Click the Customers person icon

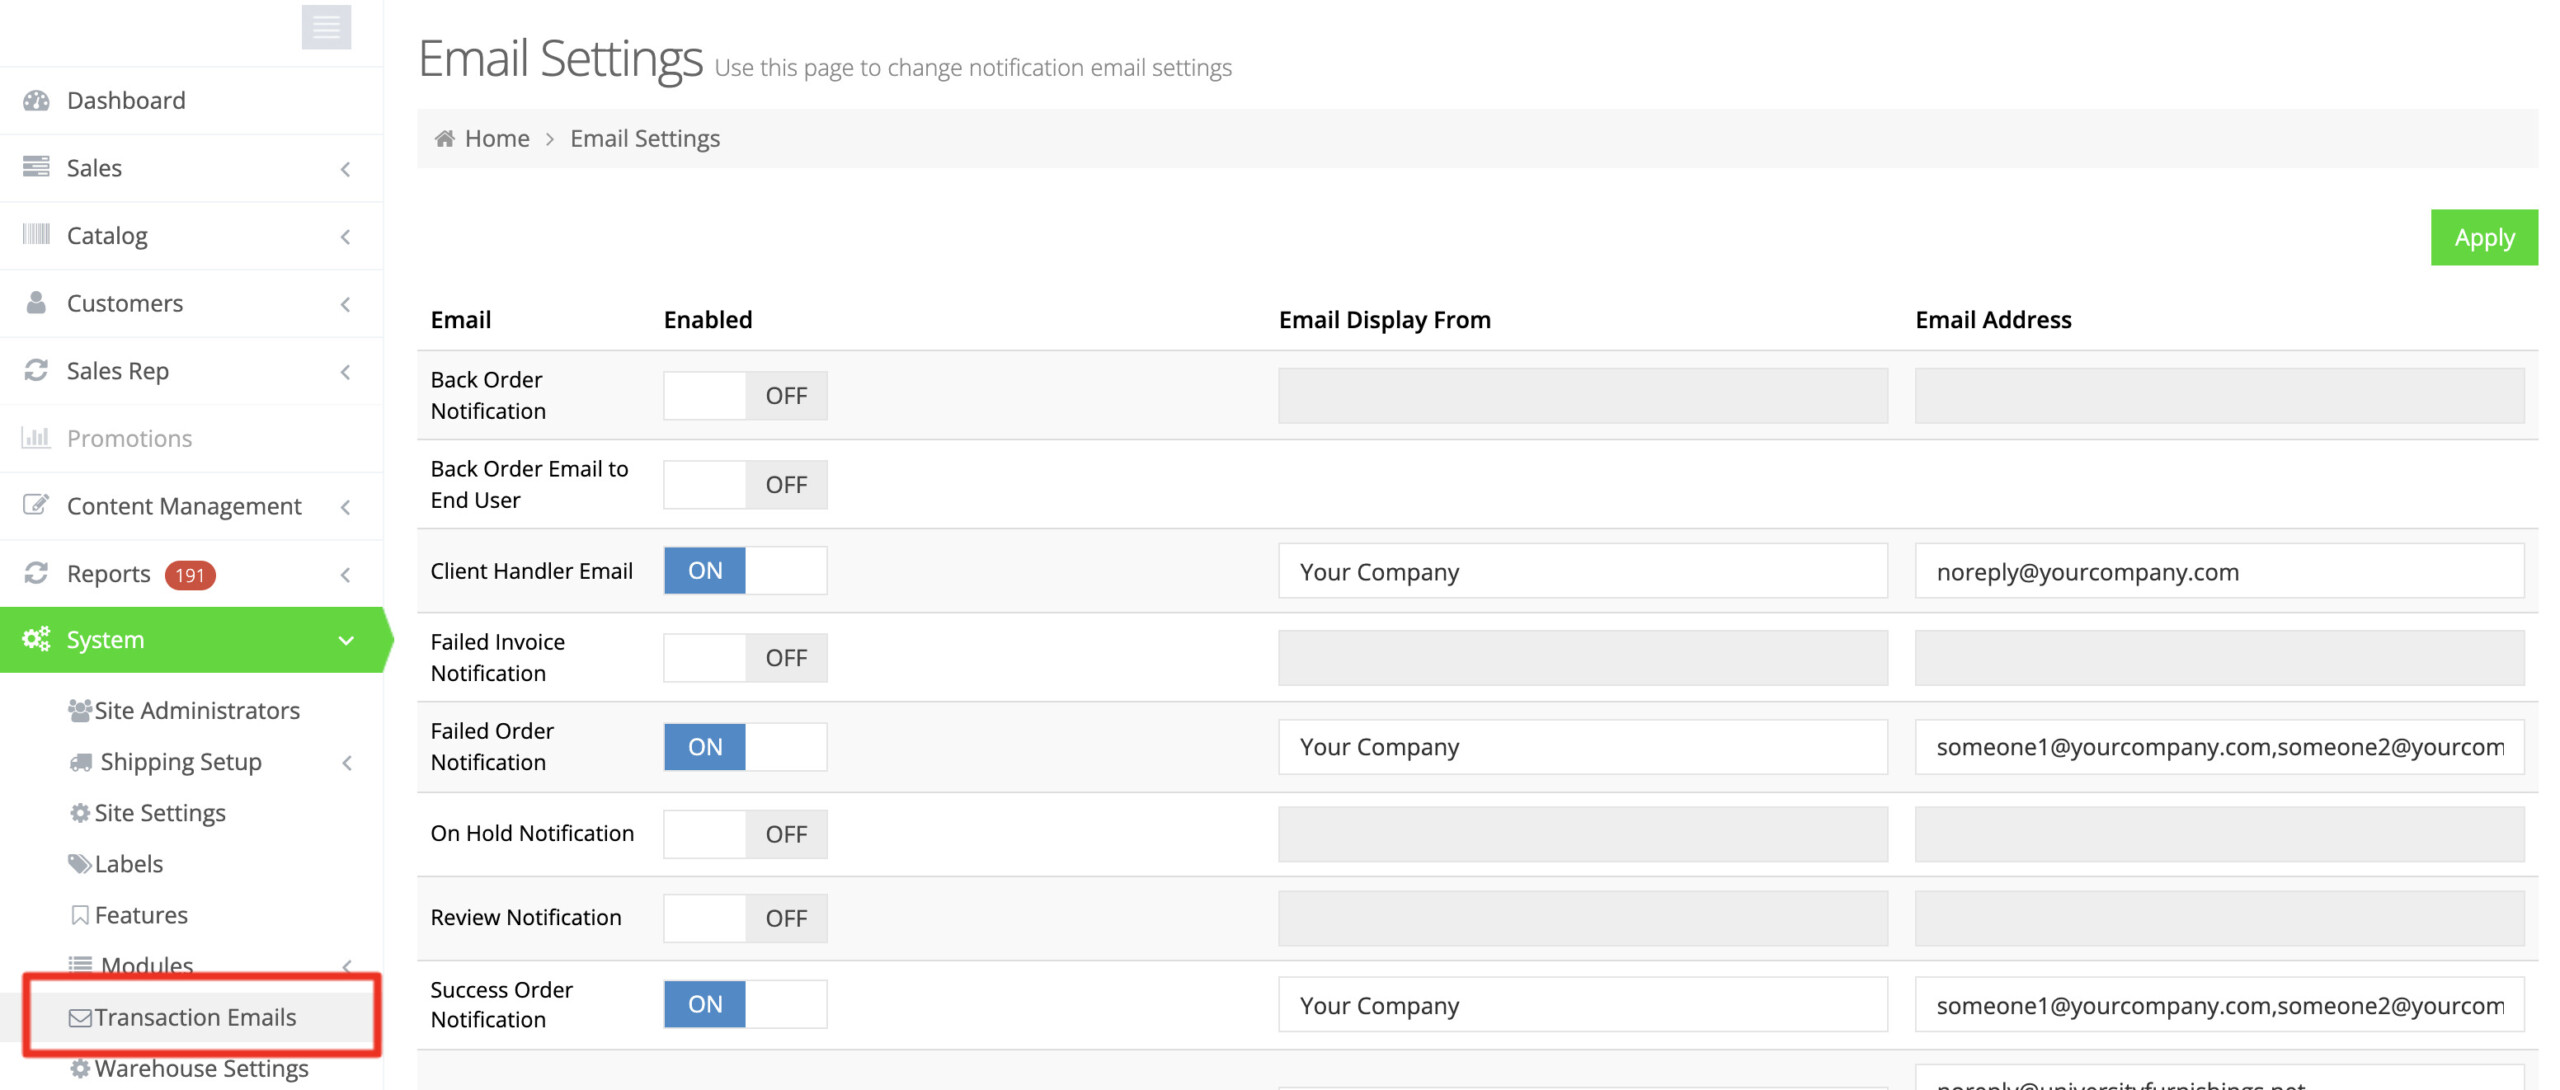click(x=36, y=303)
